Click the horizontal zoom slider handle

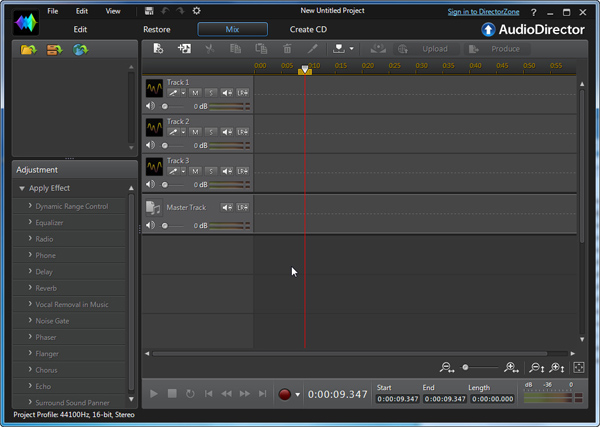(466, 368)
